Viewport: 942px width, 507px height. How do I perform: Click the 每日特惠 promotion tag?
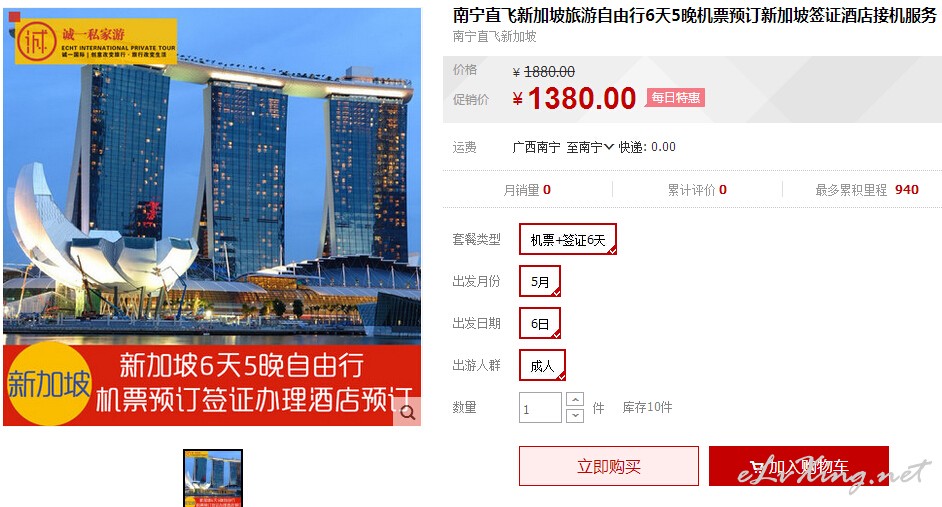[x=675, y=98]
